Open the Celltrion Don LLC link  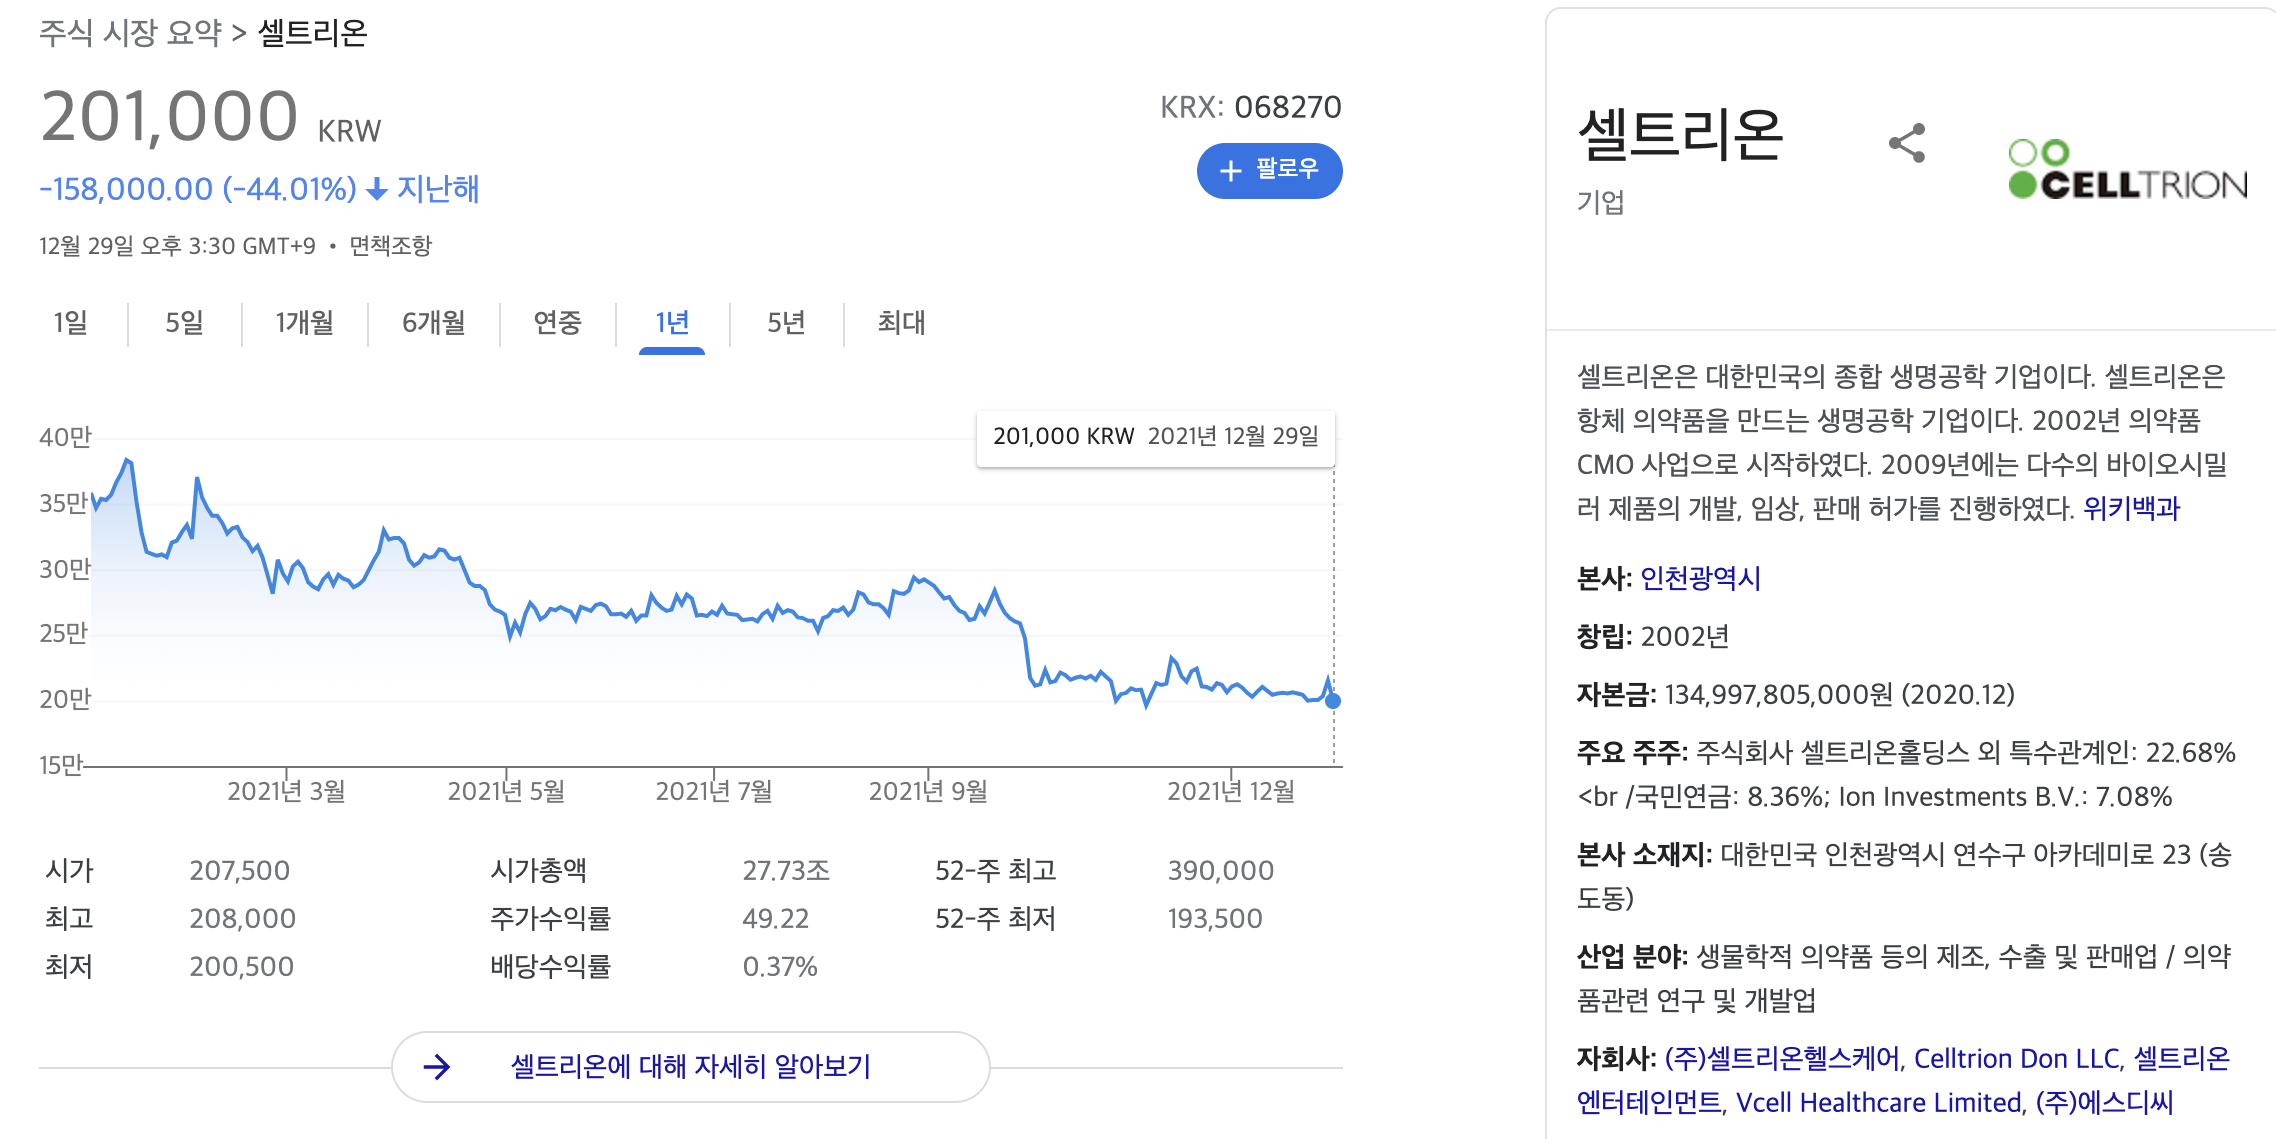pos(2016,1058)
